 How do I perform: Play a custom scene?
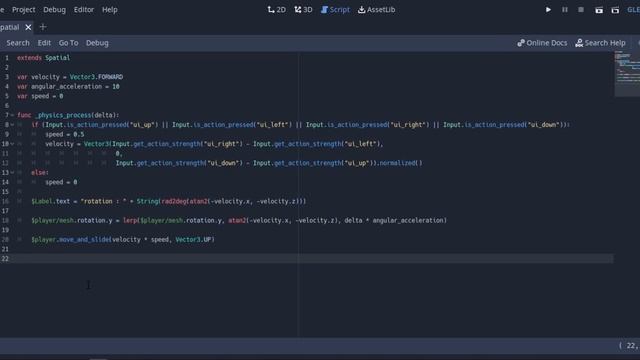(615, 10)
